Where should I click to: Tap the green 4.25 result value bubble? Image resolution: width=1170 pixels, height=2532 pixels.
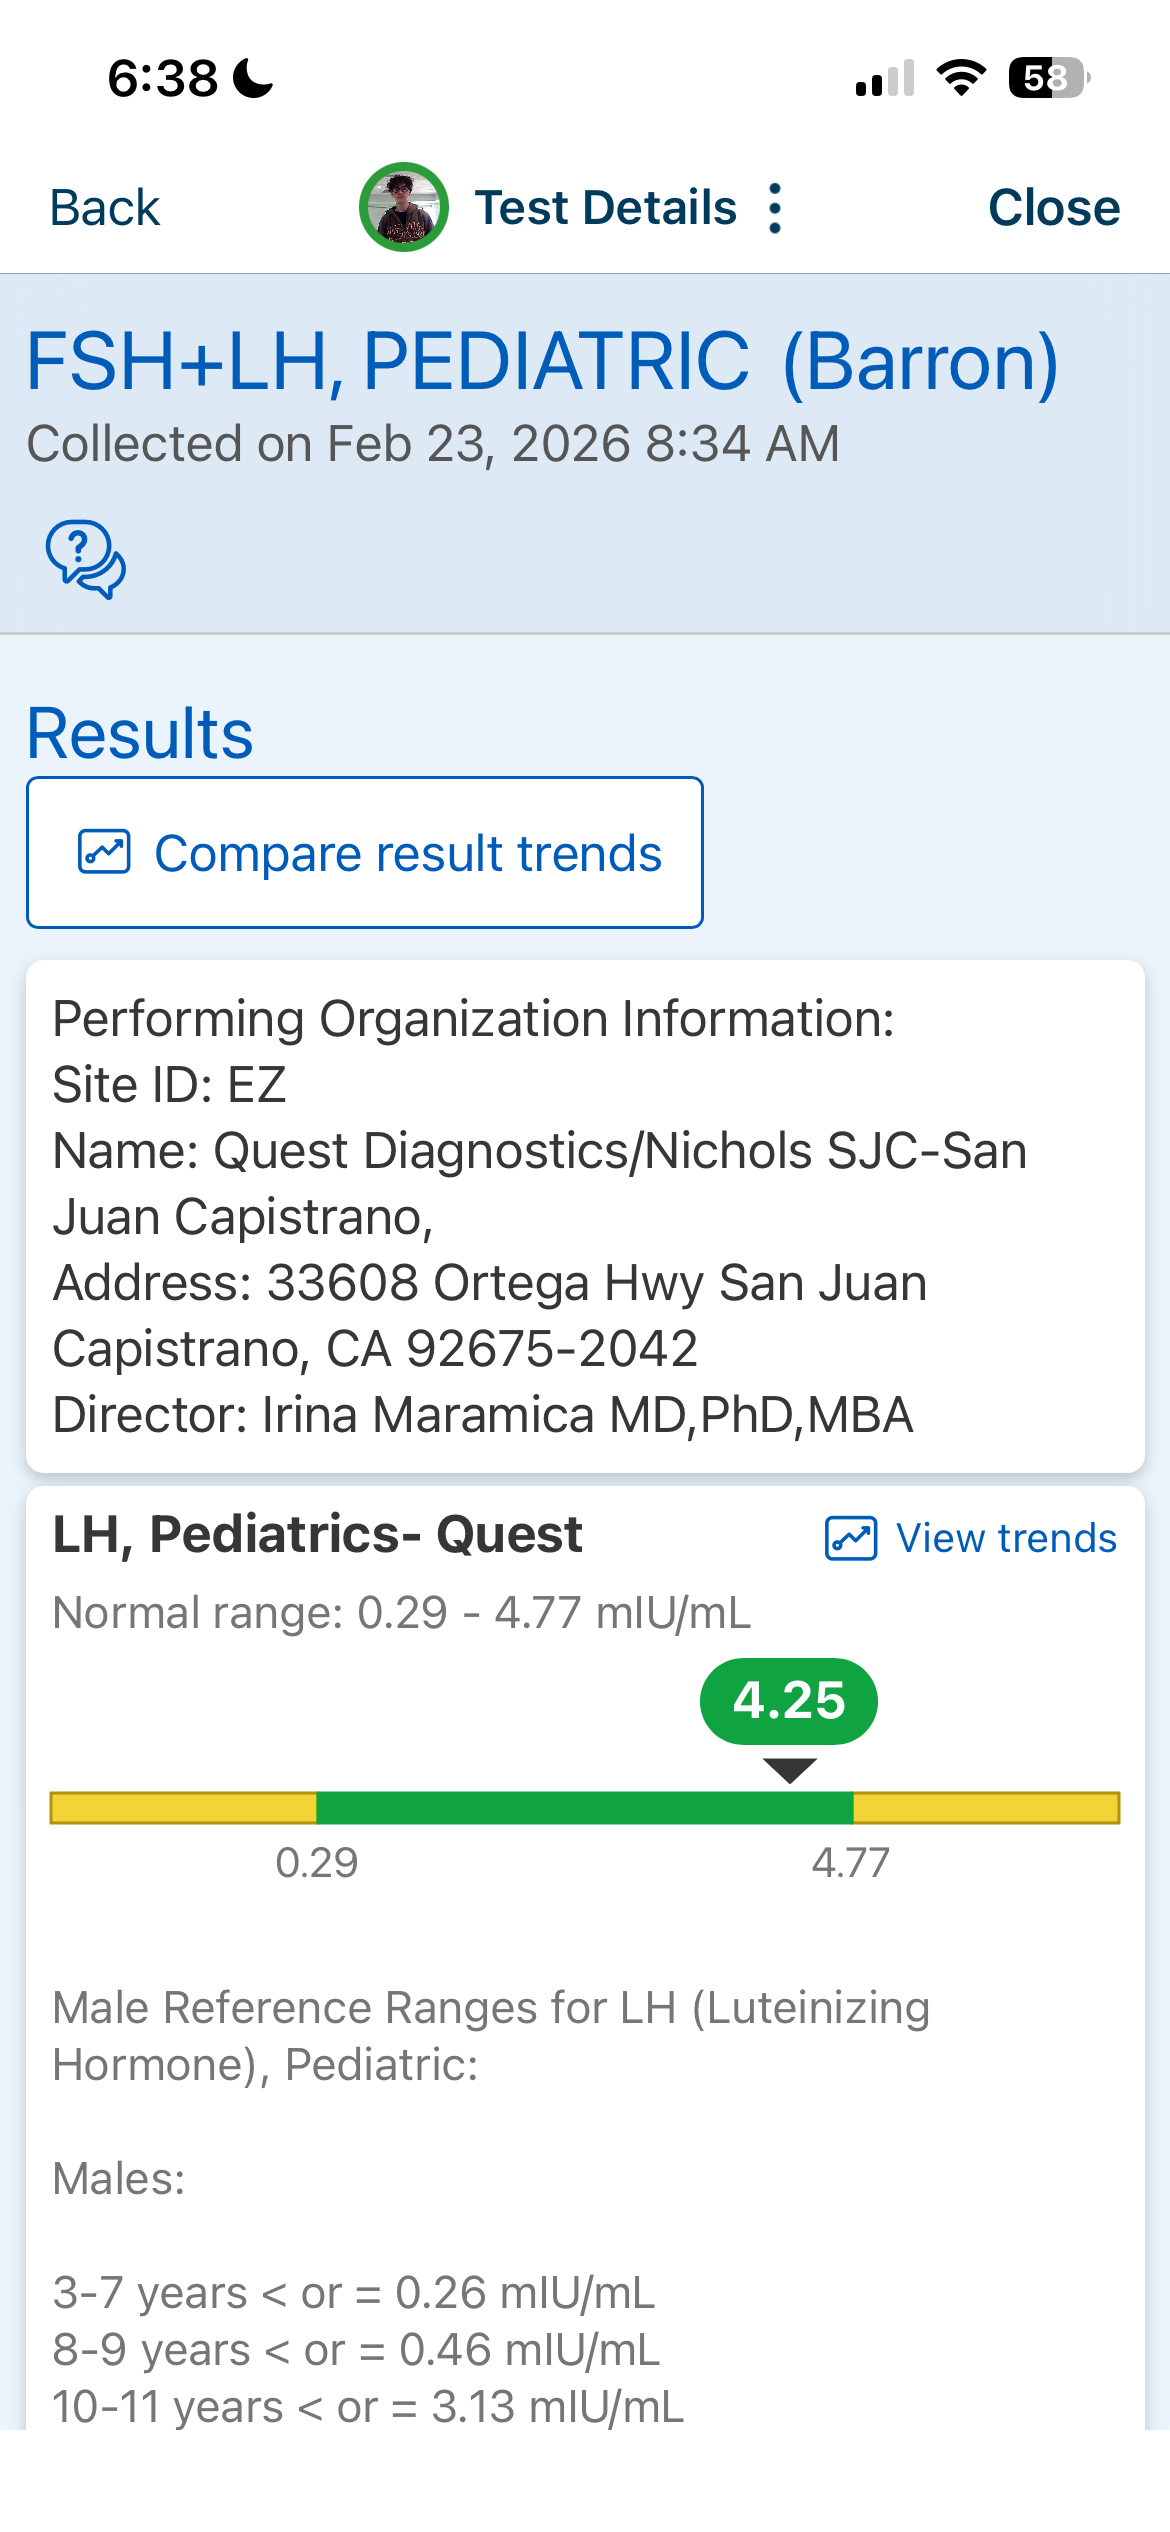point(788,1701)
